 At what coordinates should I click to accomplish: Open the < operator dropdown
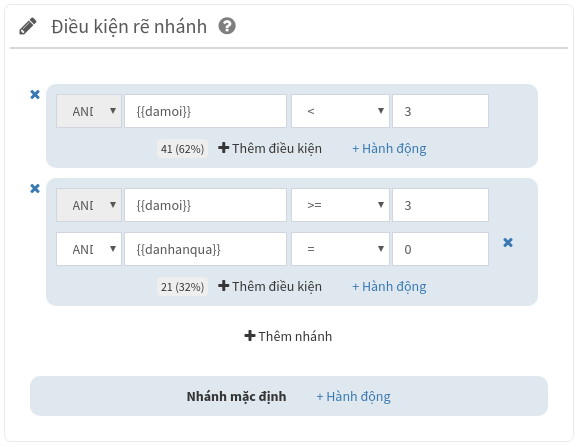point(340,111)
